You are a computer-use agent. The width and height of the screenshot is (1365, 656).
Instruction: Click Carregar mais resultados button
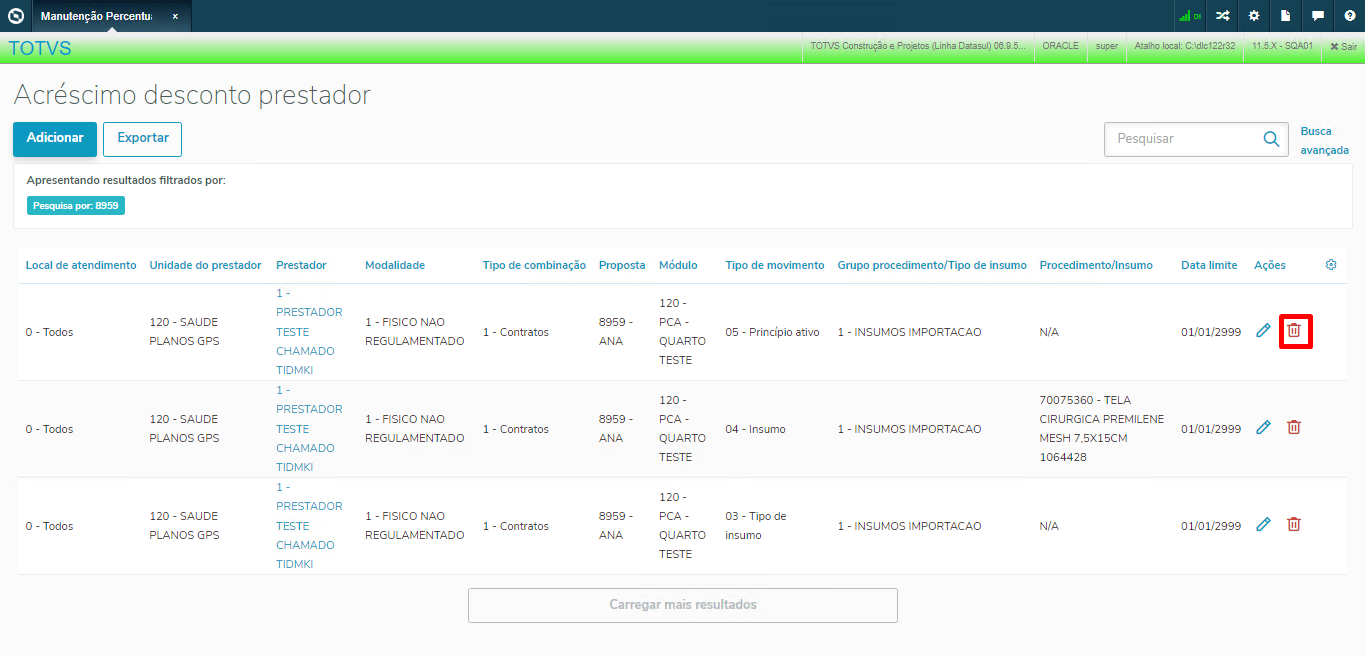coord(683,605)
